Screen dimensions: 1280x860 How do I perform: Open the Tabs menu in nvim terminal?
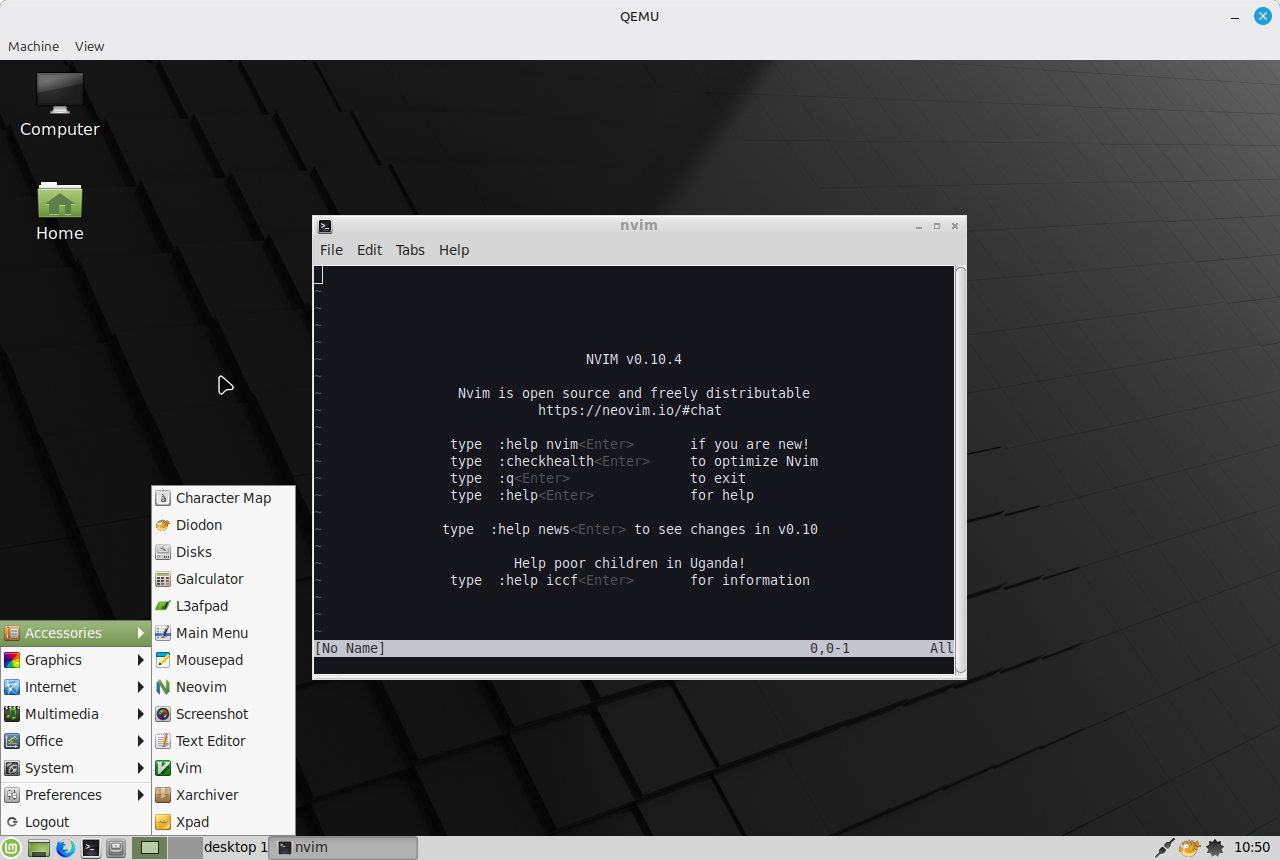click(410, 250)
